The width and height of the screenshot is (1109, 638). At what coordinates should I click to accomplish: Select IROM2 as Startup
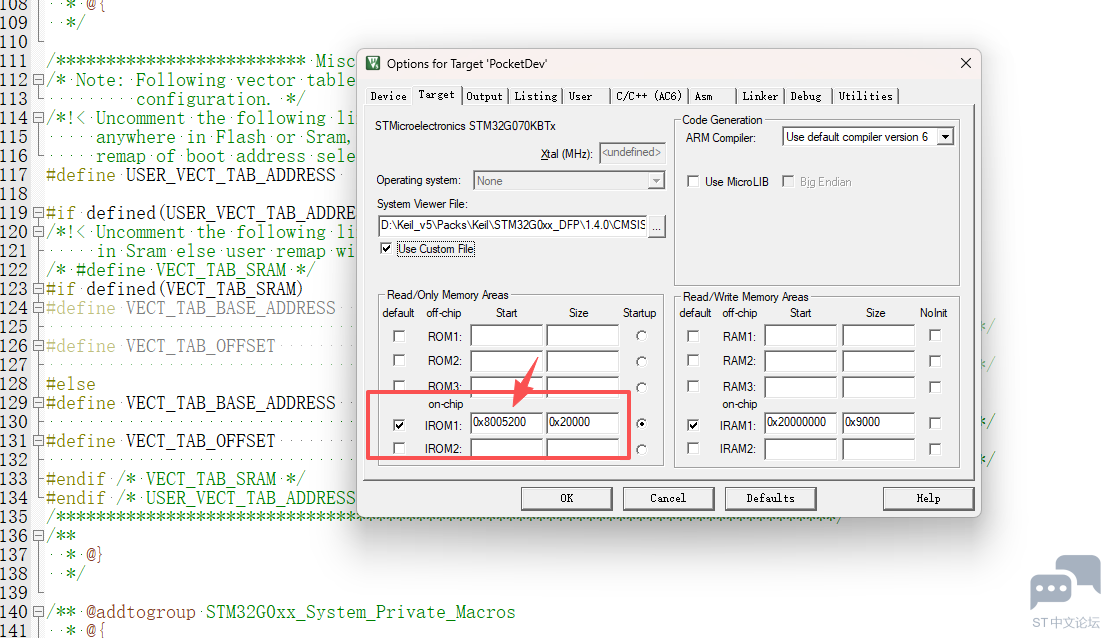click(641, 449)
